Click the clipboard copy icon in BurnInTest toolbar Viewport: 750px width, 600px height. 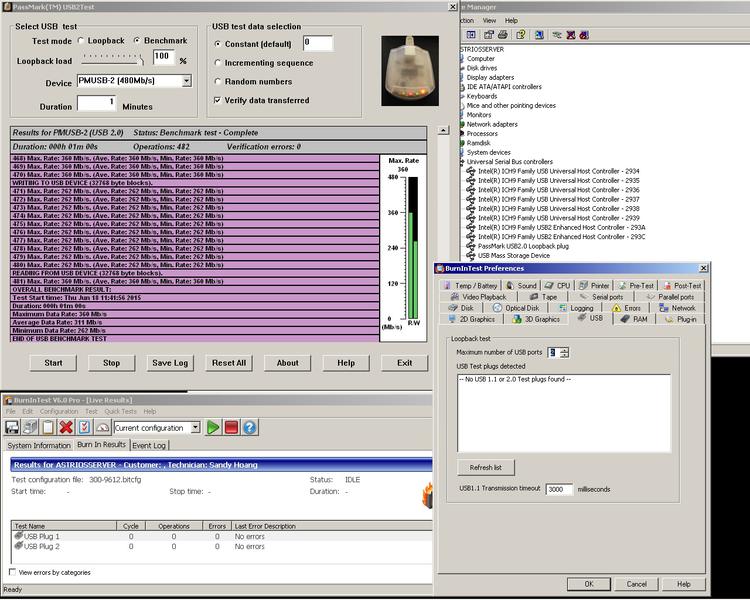48,427
